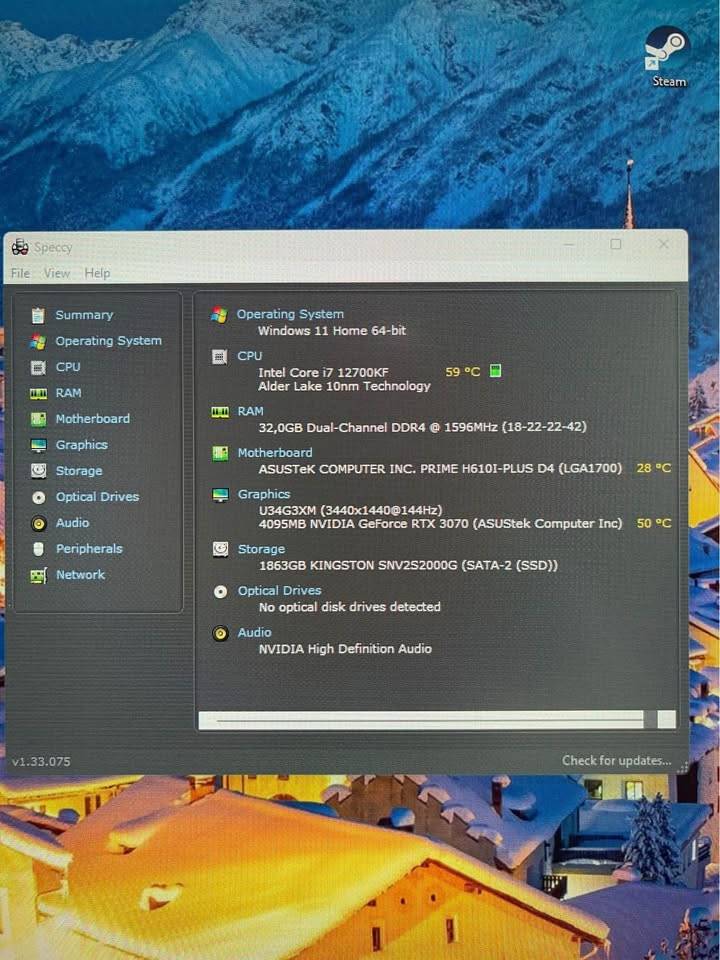Click the Peripherals mouse icon in sidebar
720x960 pixels.
click(x=38, y=549)
